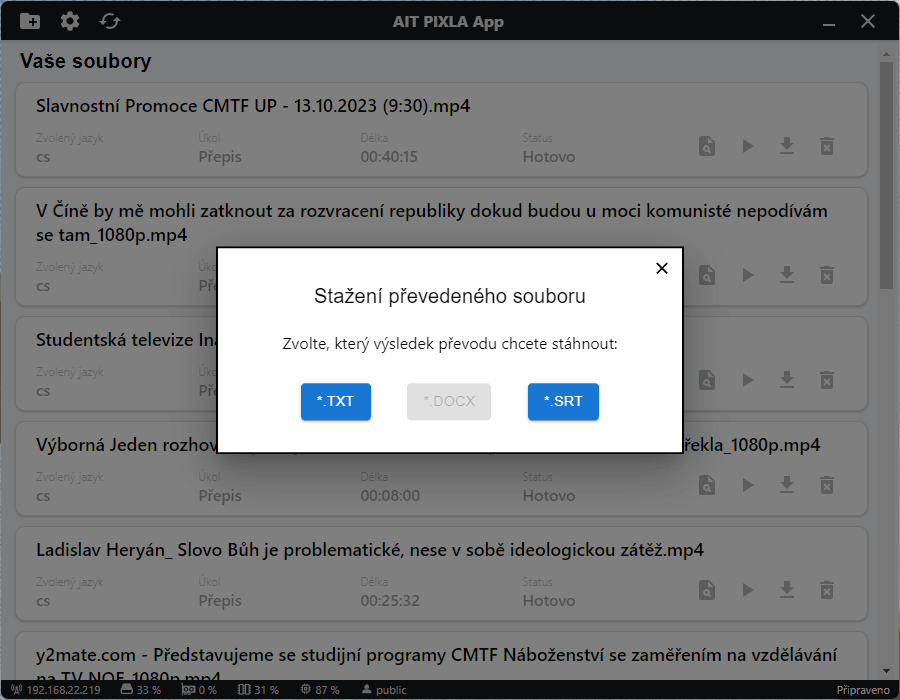Play the Ladislav Heryán video file
Viewport: 900px width, 700px height.
[747, 590]
